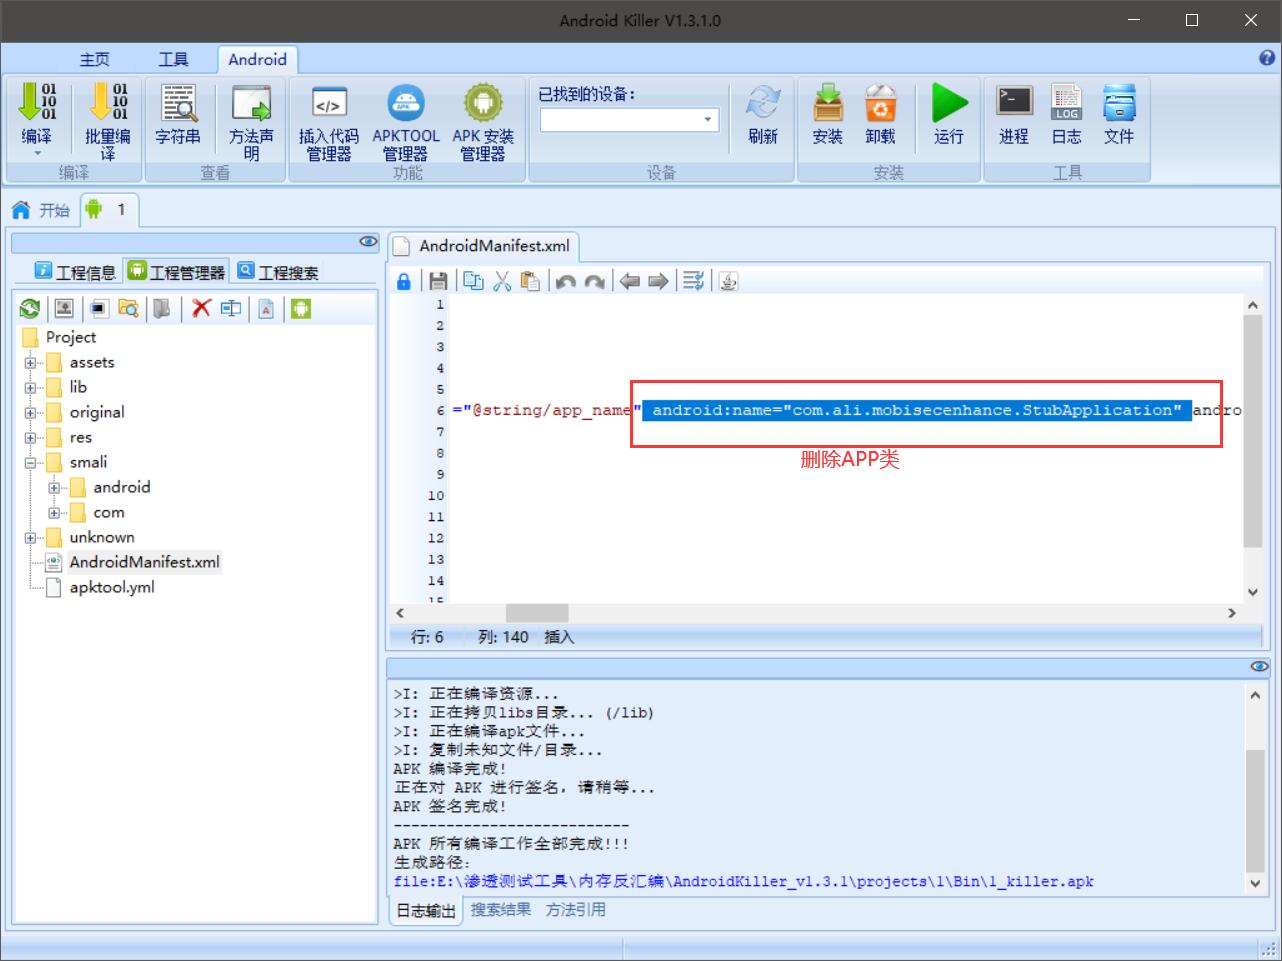Open the APKTOOL 管理器
The image size is (1282, 961).
click(x=406, y=122)
